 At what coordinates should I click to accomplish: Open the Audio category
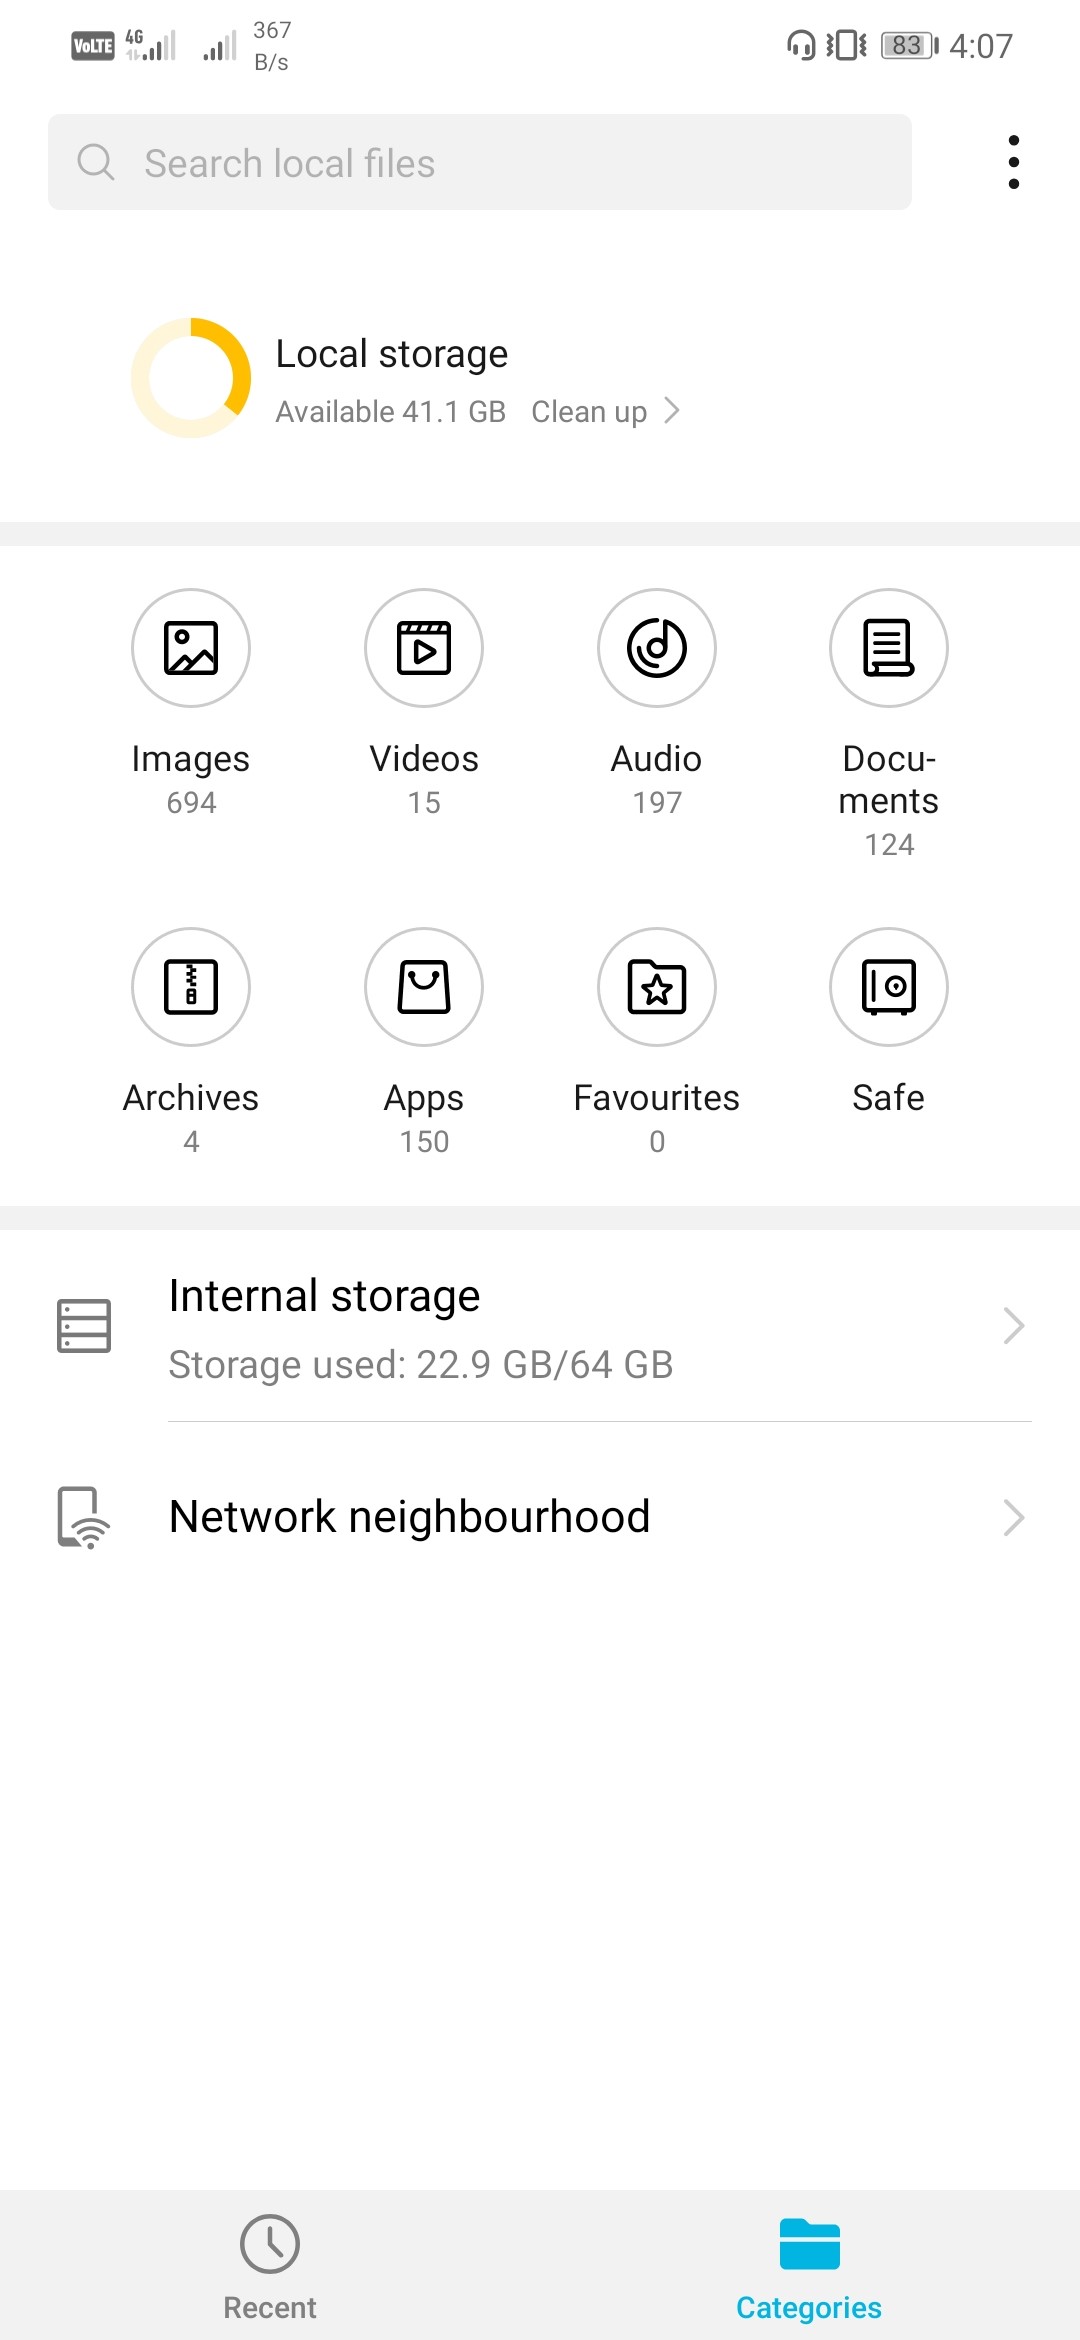click(x=657, y=648)
